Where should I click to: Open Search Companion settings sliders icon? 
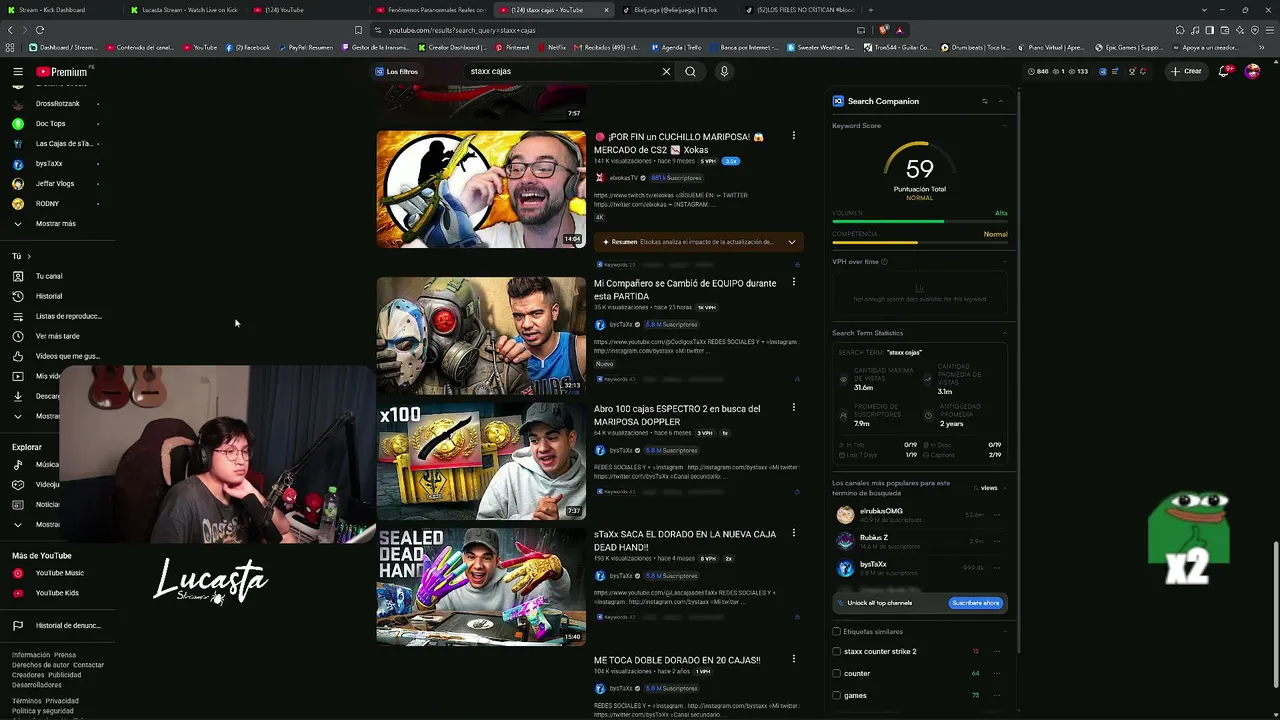pyautogui.click(x=985, y=101)
